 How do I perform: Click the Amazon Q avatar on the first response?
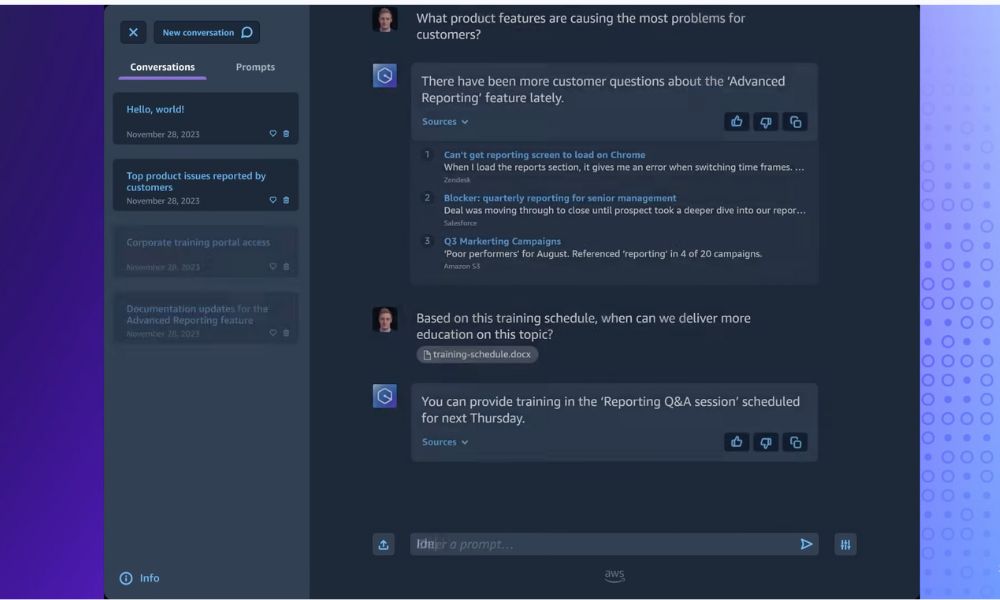coord(385,75)
